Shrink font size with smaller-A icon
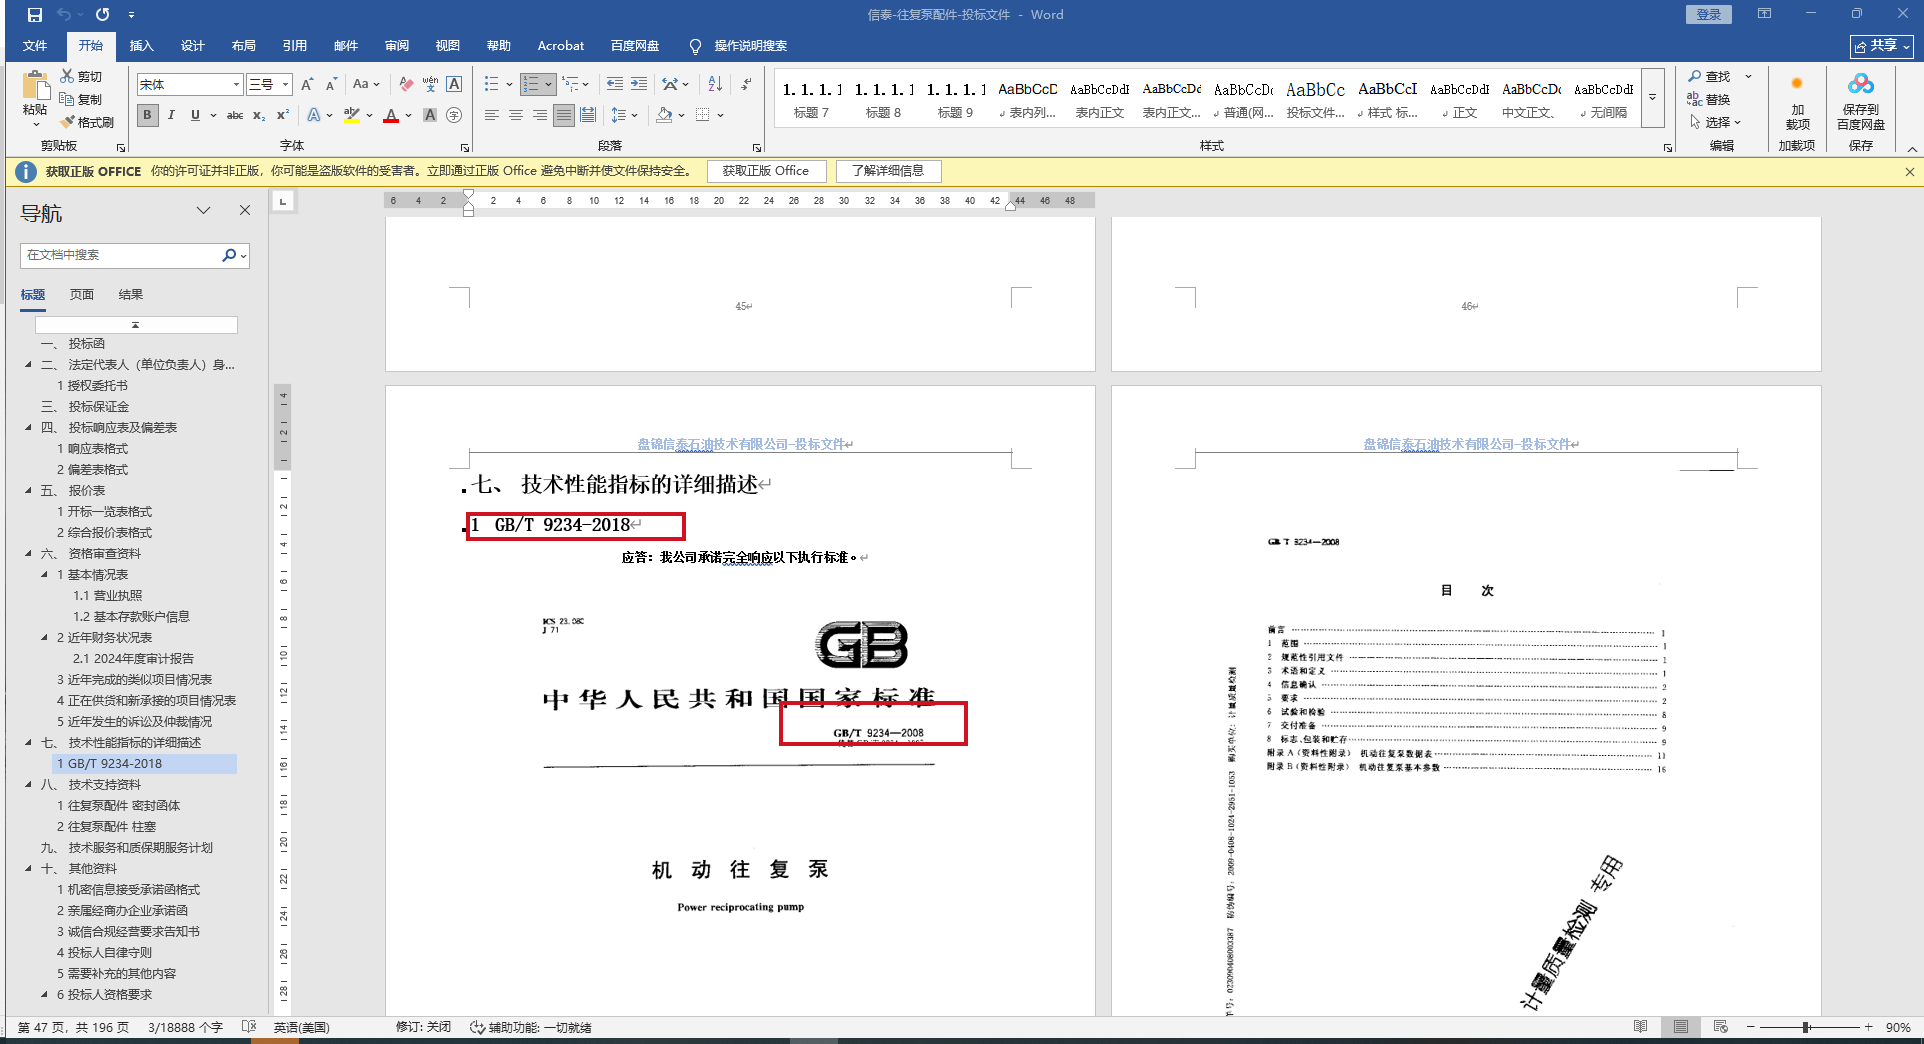The height and width of the screenshot is (1044, 1924). pos(331,84)
